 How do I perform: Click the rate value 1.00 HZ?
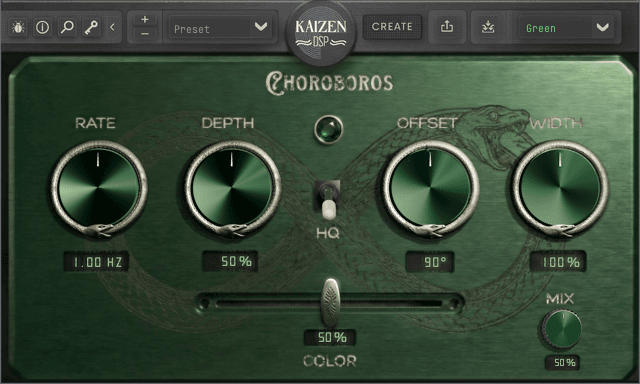[96, 262]
